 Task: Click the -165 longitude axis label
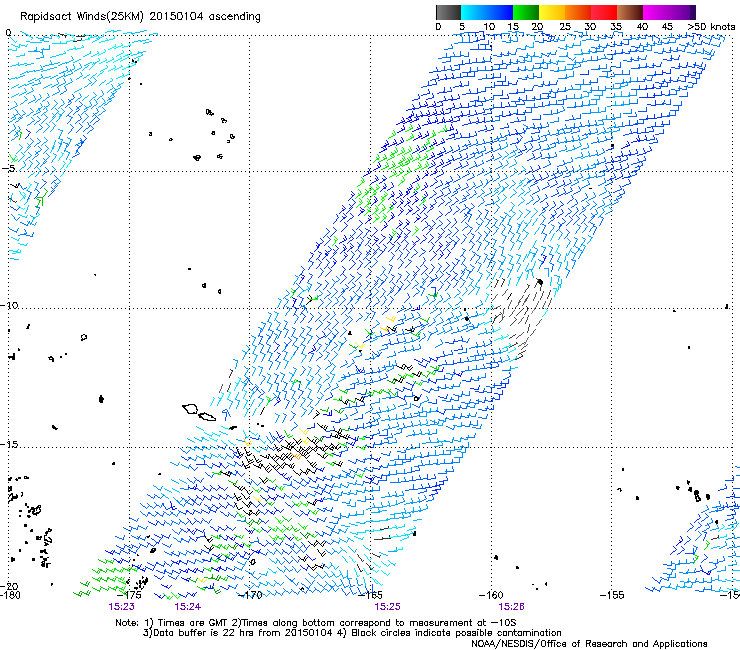pos(370,595)
